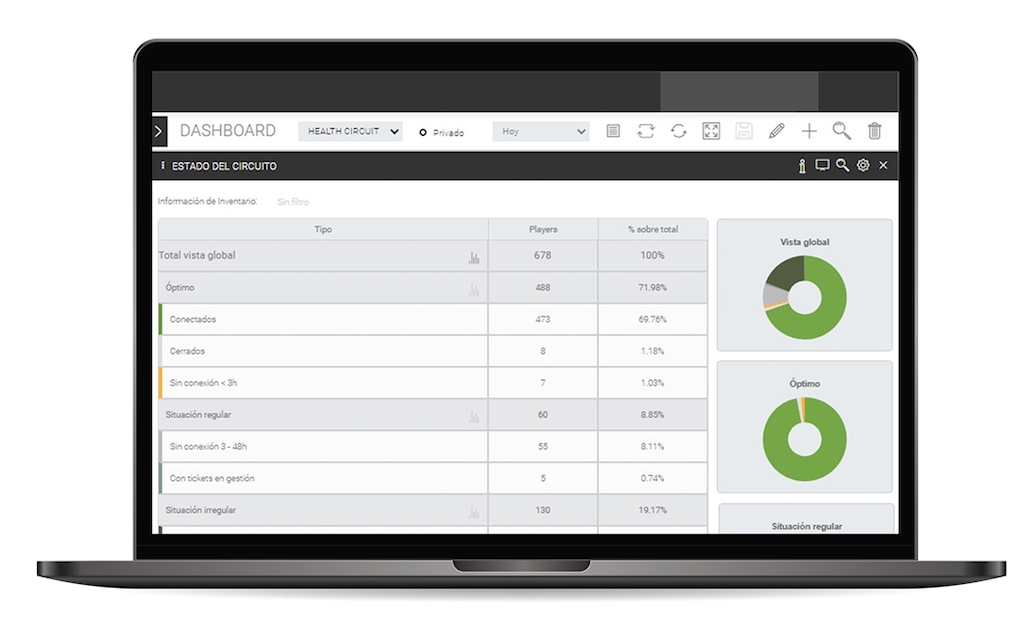Click the circular refresh arrows icon
The image size is (1024, 621).
pyautogui.click(x=679, y=131)
